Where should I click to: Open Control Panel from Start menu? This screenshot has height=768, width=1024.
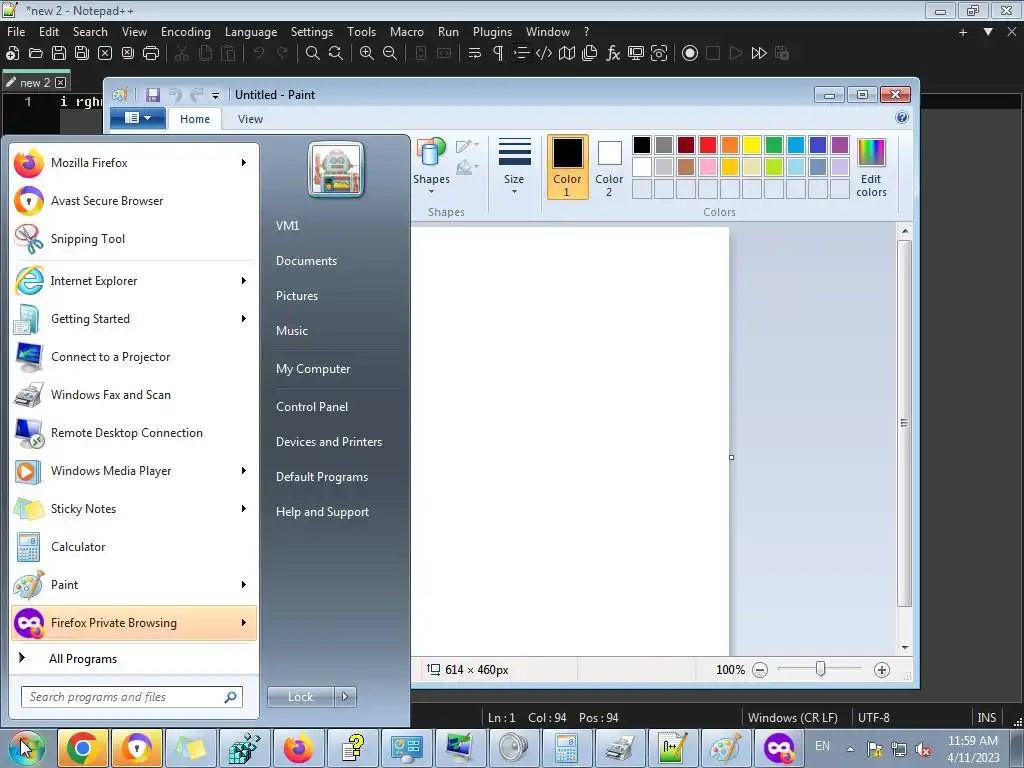[312, 407]
